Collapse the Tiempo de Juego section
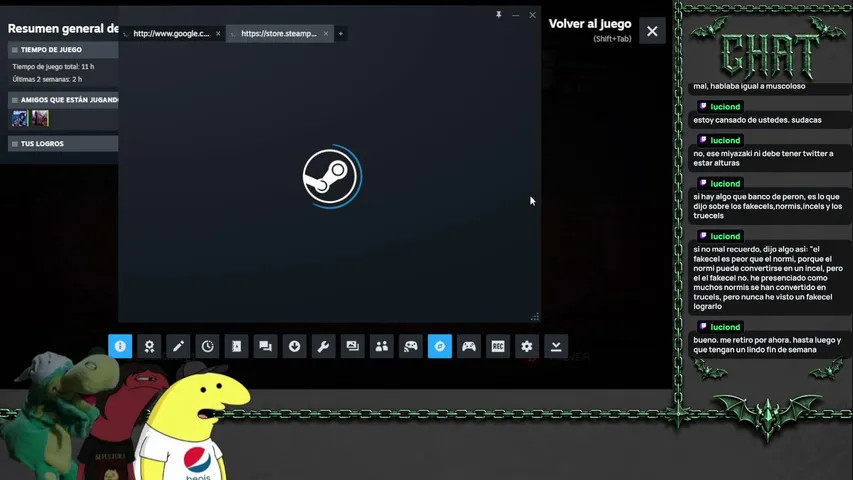 pyautogui.click(x=63, y=50)
